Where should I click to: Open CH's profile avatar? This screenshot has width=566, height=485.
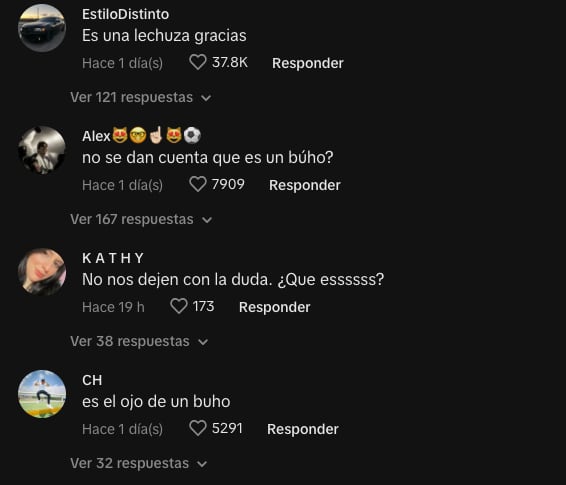(42, 394)
